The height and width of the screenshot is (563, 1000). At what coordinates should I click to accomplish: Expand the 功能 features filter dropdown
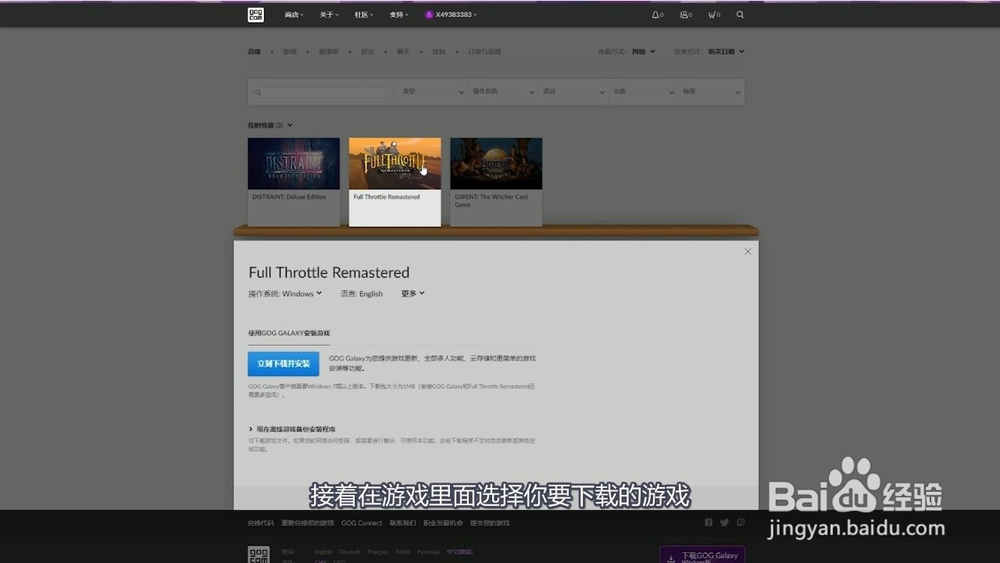pyautogui.click(x=643, y=92)
